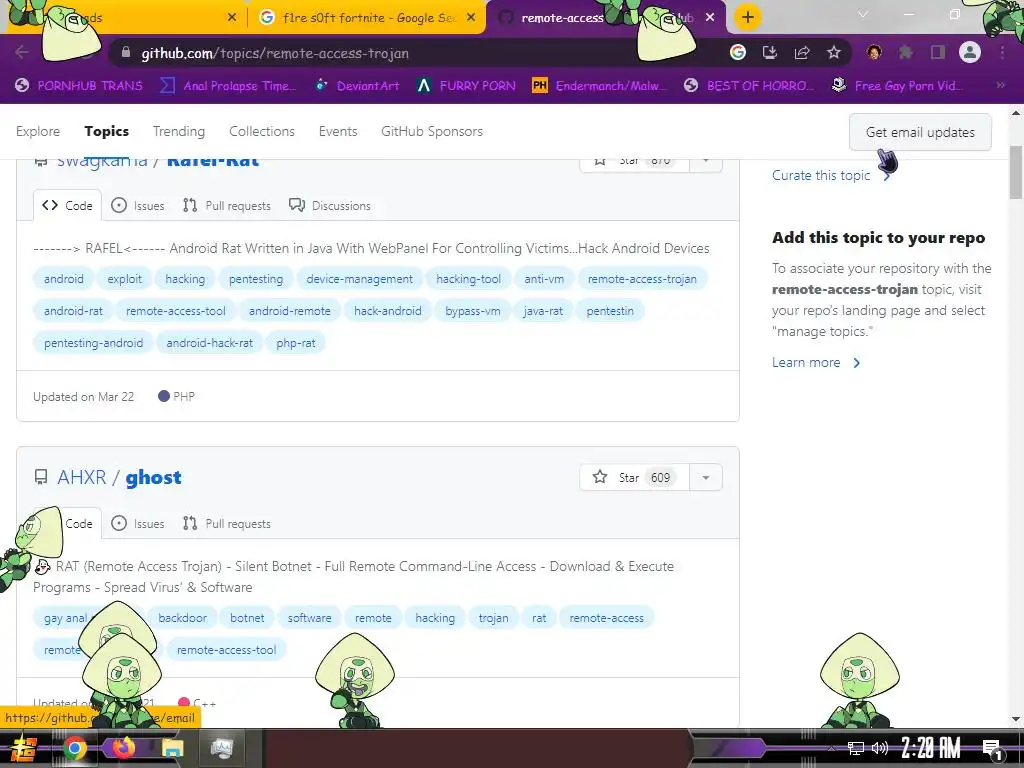The height and width of the screenshot is (768, 1024).
Task: Open the Explore navigation item
Action: 38,131
